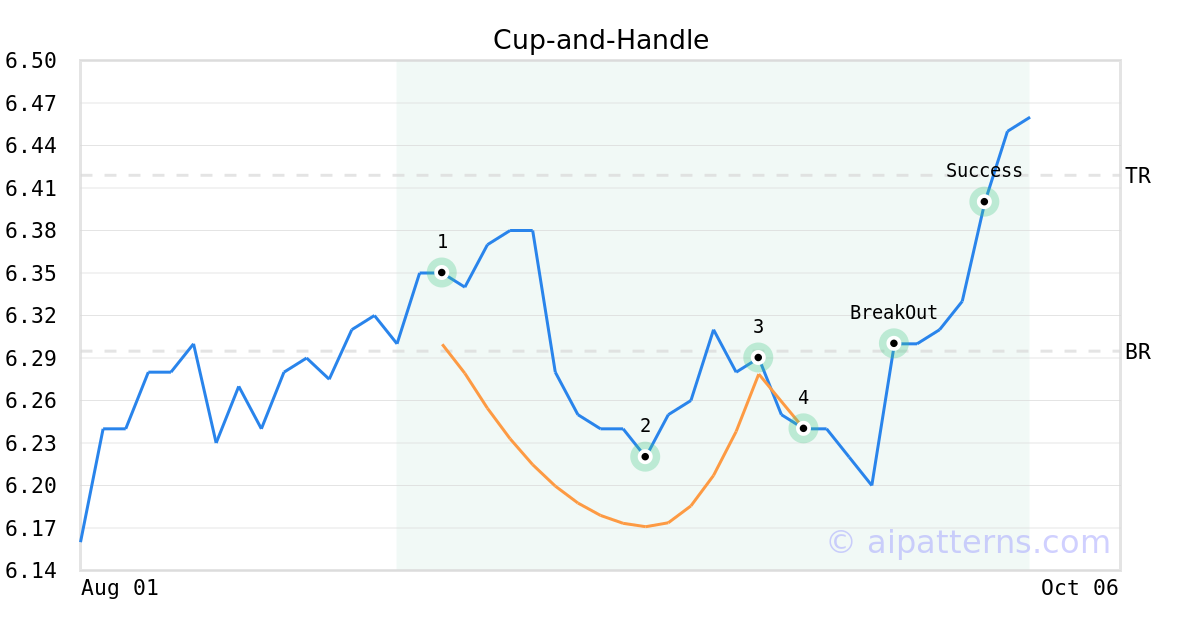Click the BR breakout line label

pos(1138,352)
